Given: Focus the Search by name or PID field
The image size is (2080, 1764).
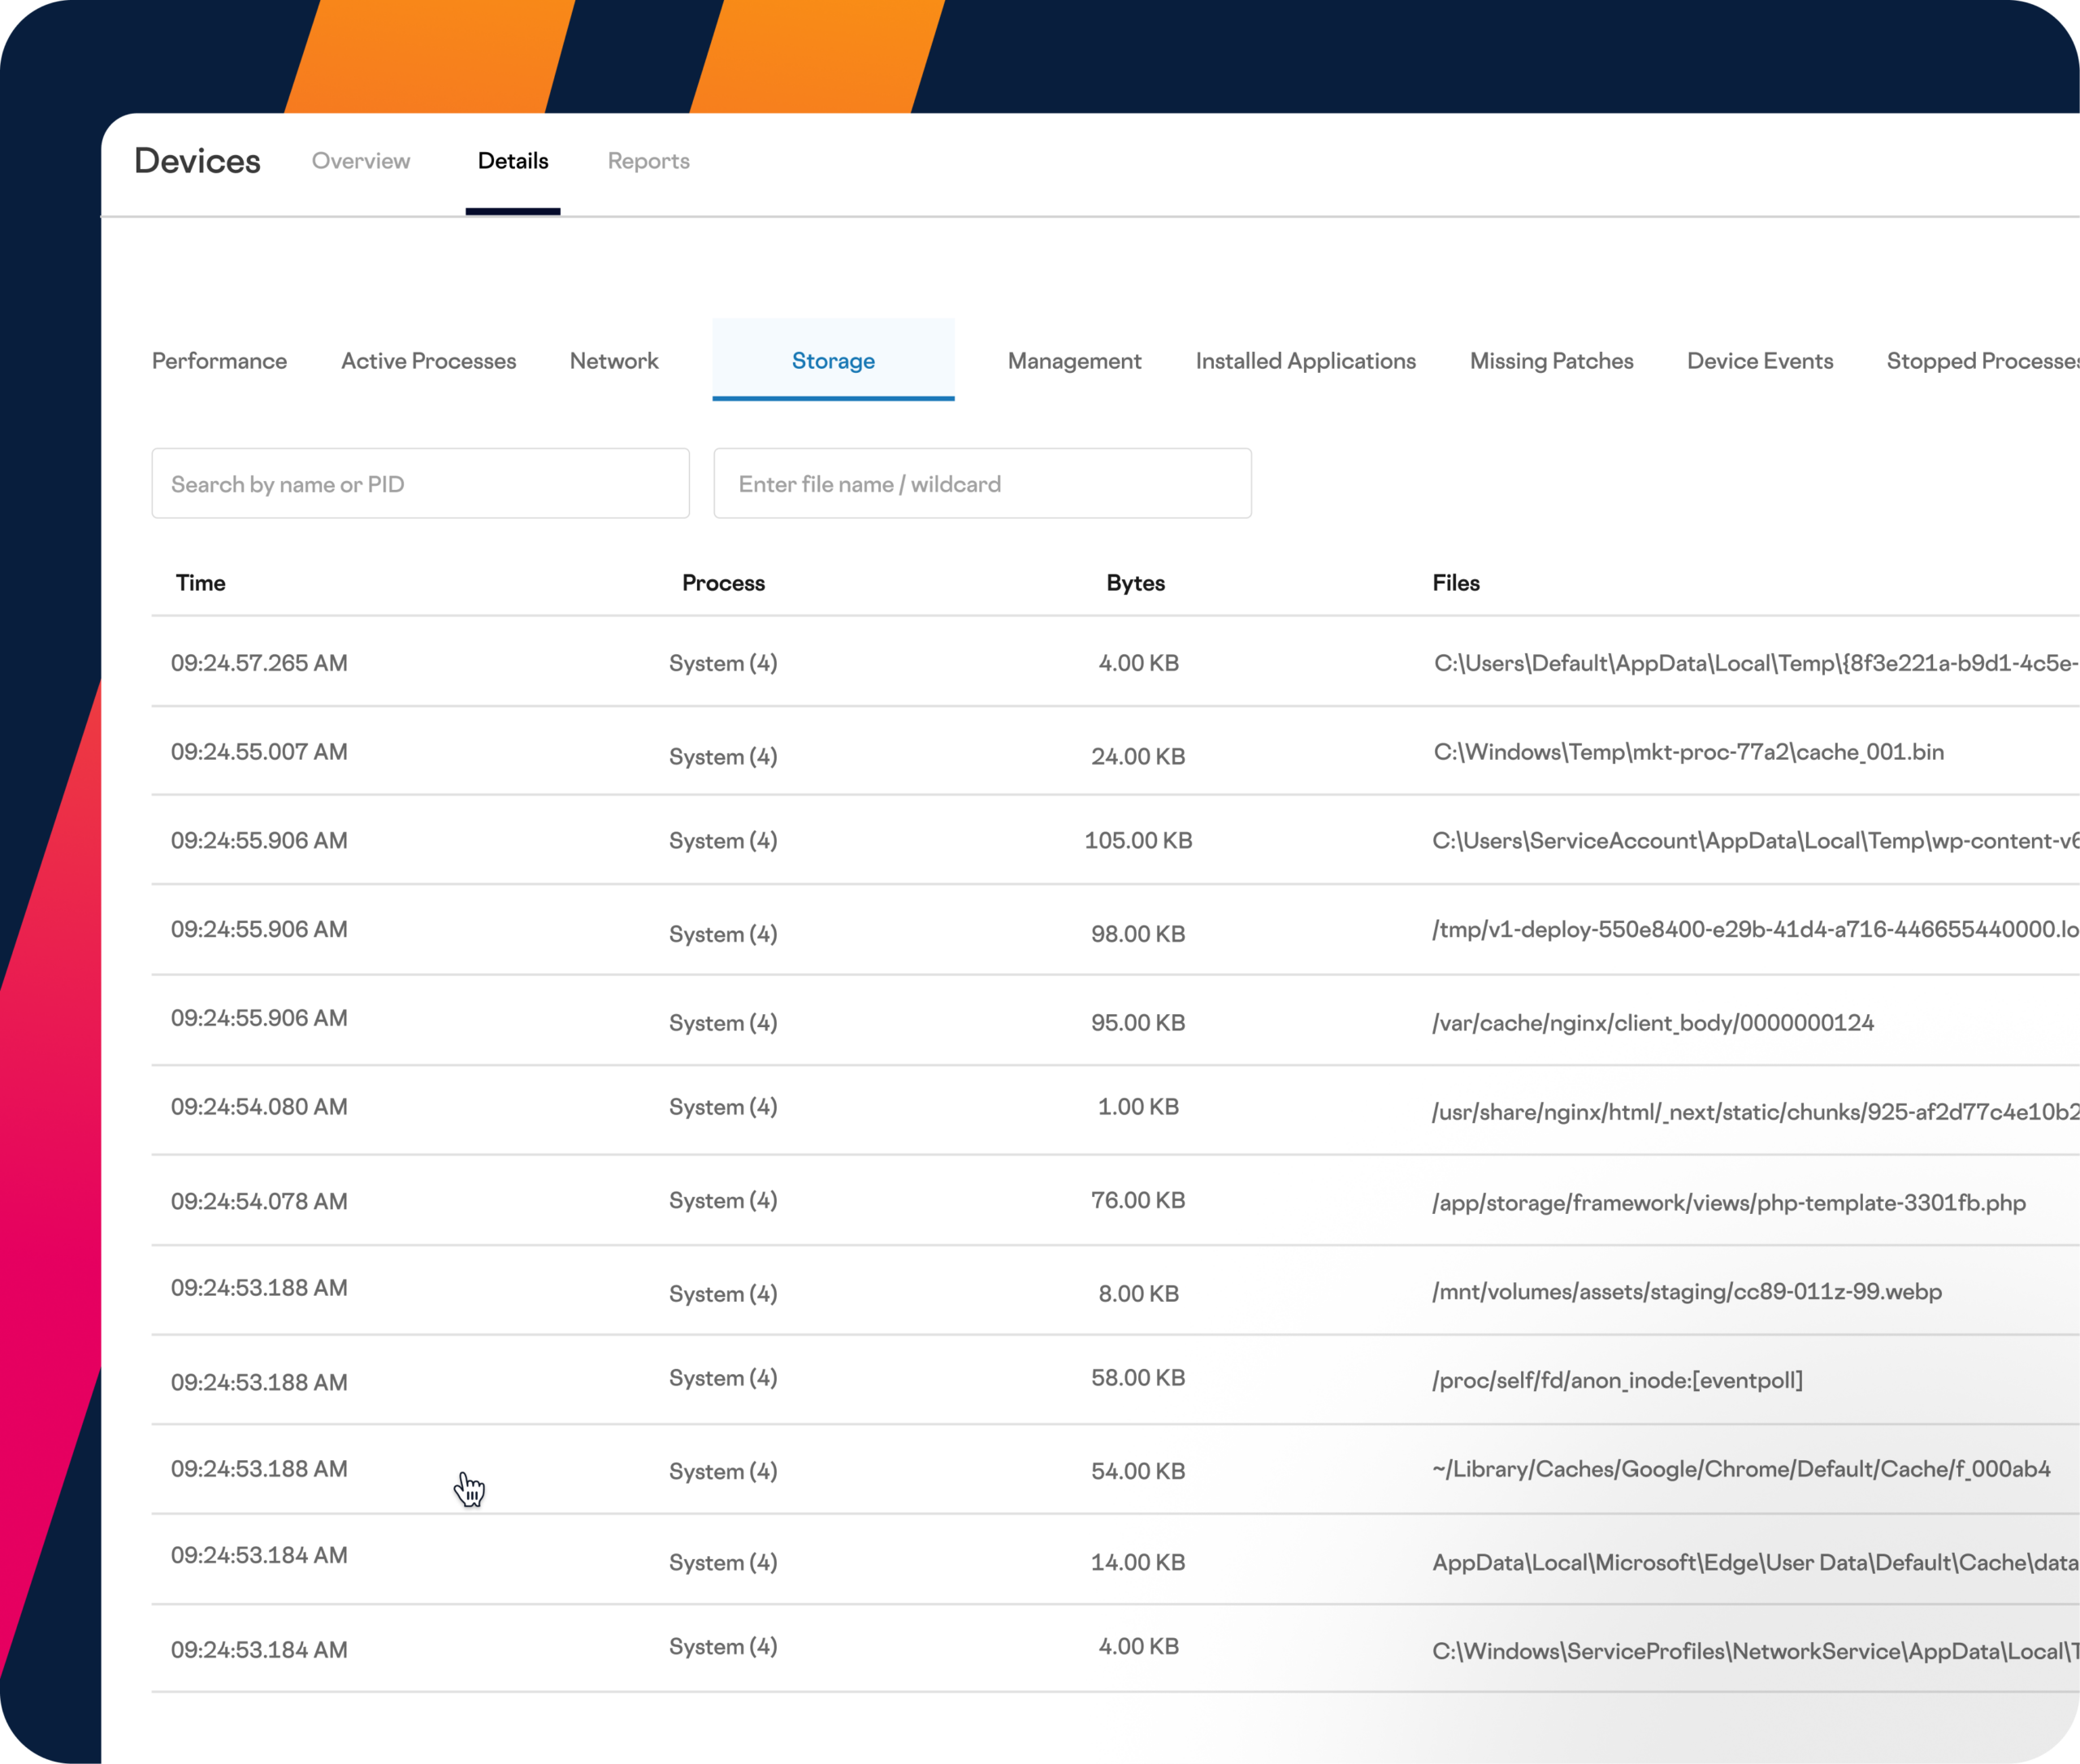Looking at the screenshot, I should 420,484.
